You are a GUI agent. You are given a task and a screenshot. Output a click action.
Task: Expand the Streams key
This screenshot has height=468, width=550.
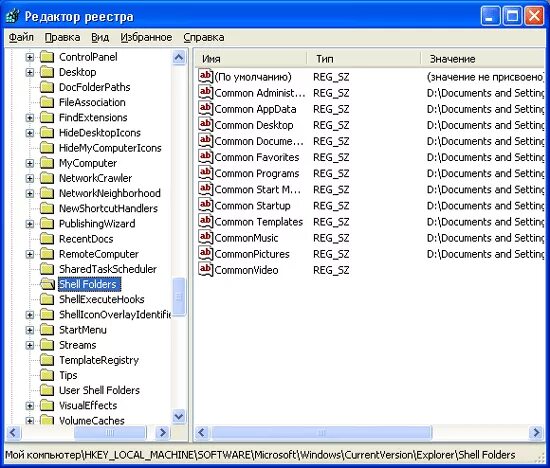click(x=30, y=346)
